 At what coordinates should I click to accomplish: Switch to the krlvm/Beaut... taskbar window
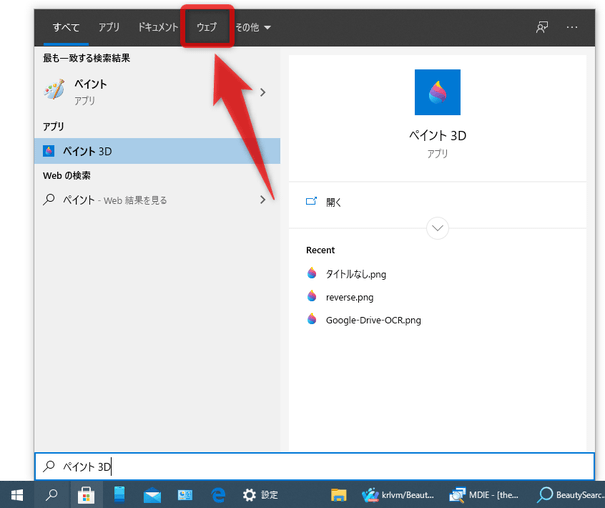tap(398, 495)
